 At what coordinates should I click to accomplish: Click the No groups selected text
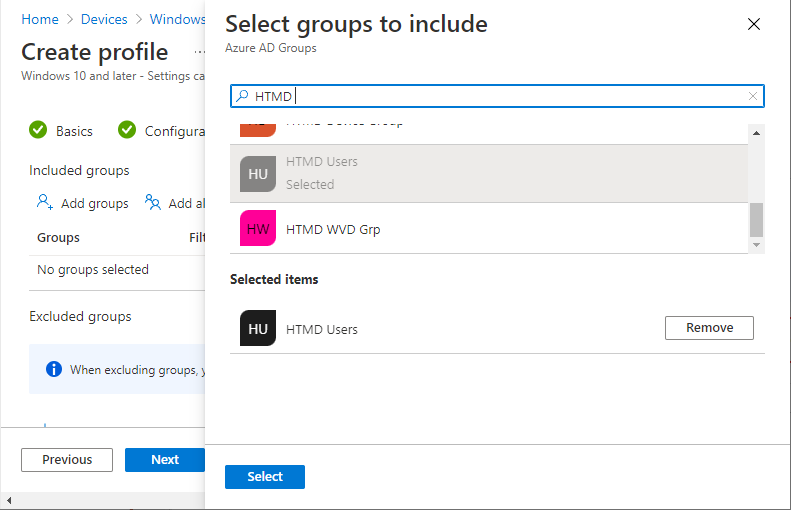tap(93, 269)
